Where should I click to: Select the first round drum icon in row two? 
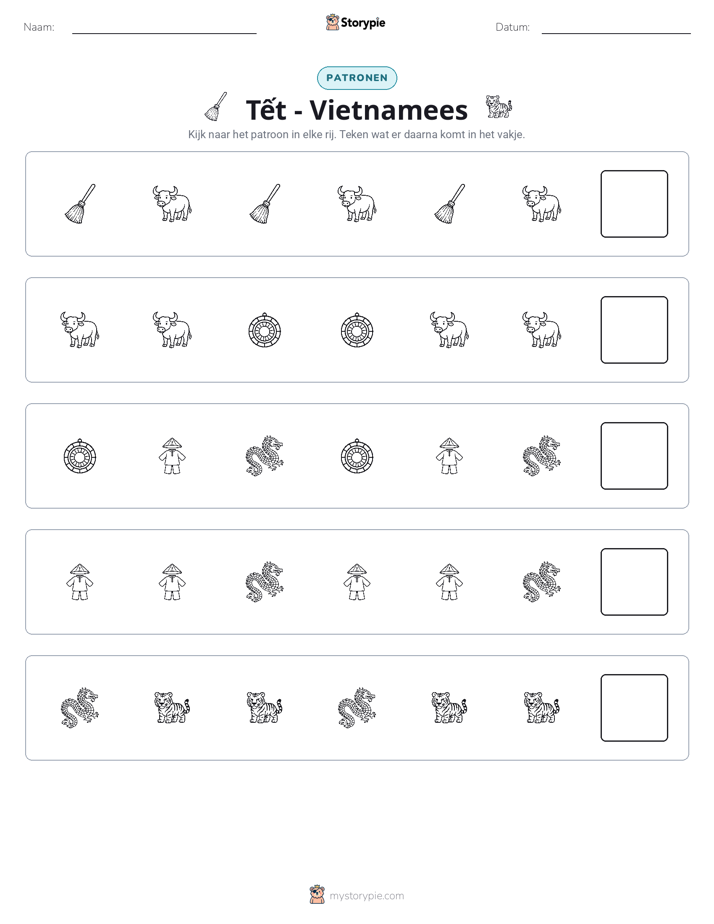(265, 330)
